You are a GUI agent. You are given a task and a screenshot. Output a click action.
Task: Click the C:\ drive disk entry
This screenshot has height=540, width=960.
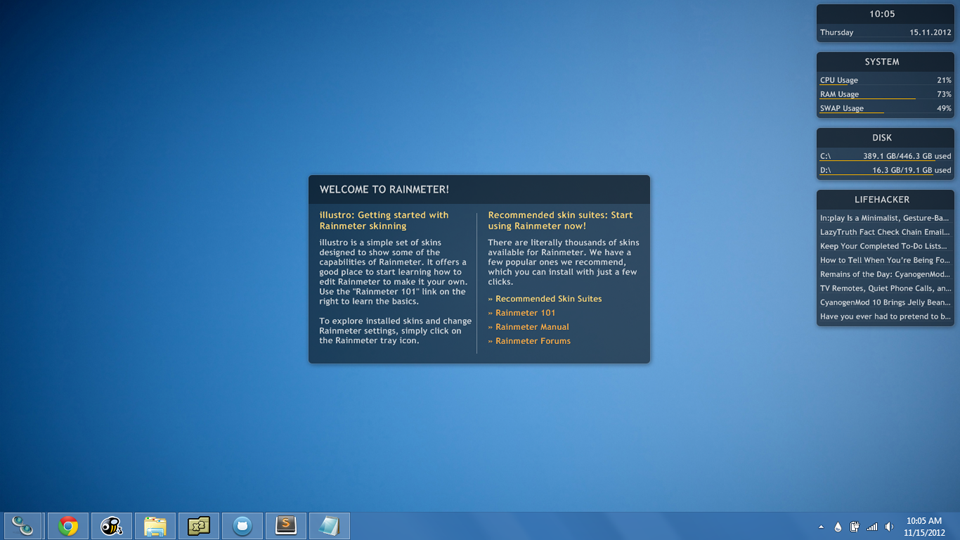click(x=885, y=156)
